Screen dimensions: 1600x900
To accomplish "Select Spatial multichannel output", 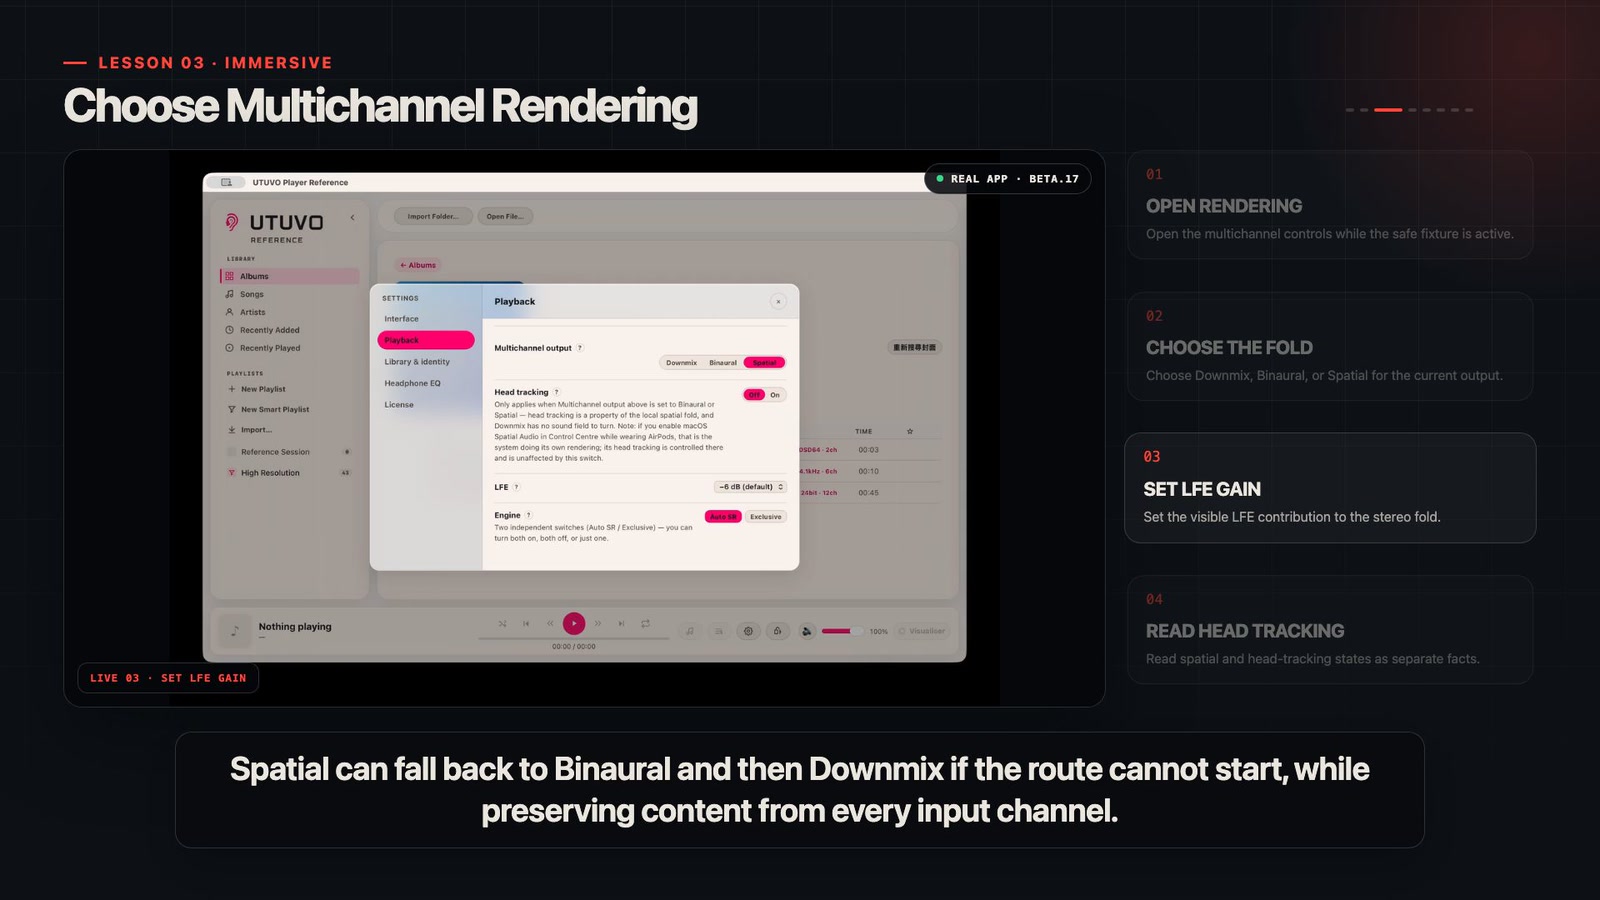I will [764, 363].
